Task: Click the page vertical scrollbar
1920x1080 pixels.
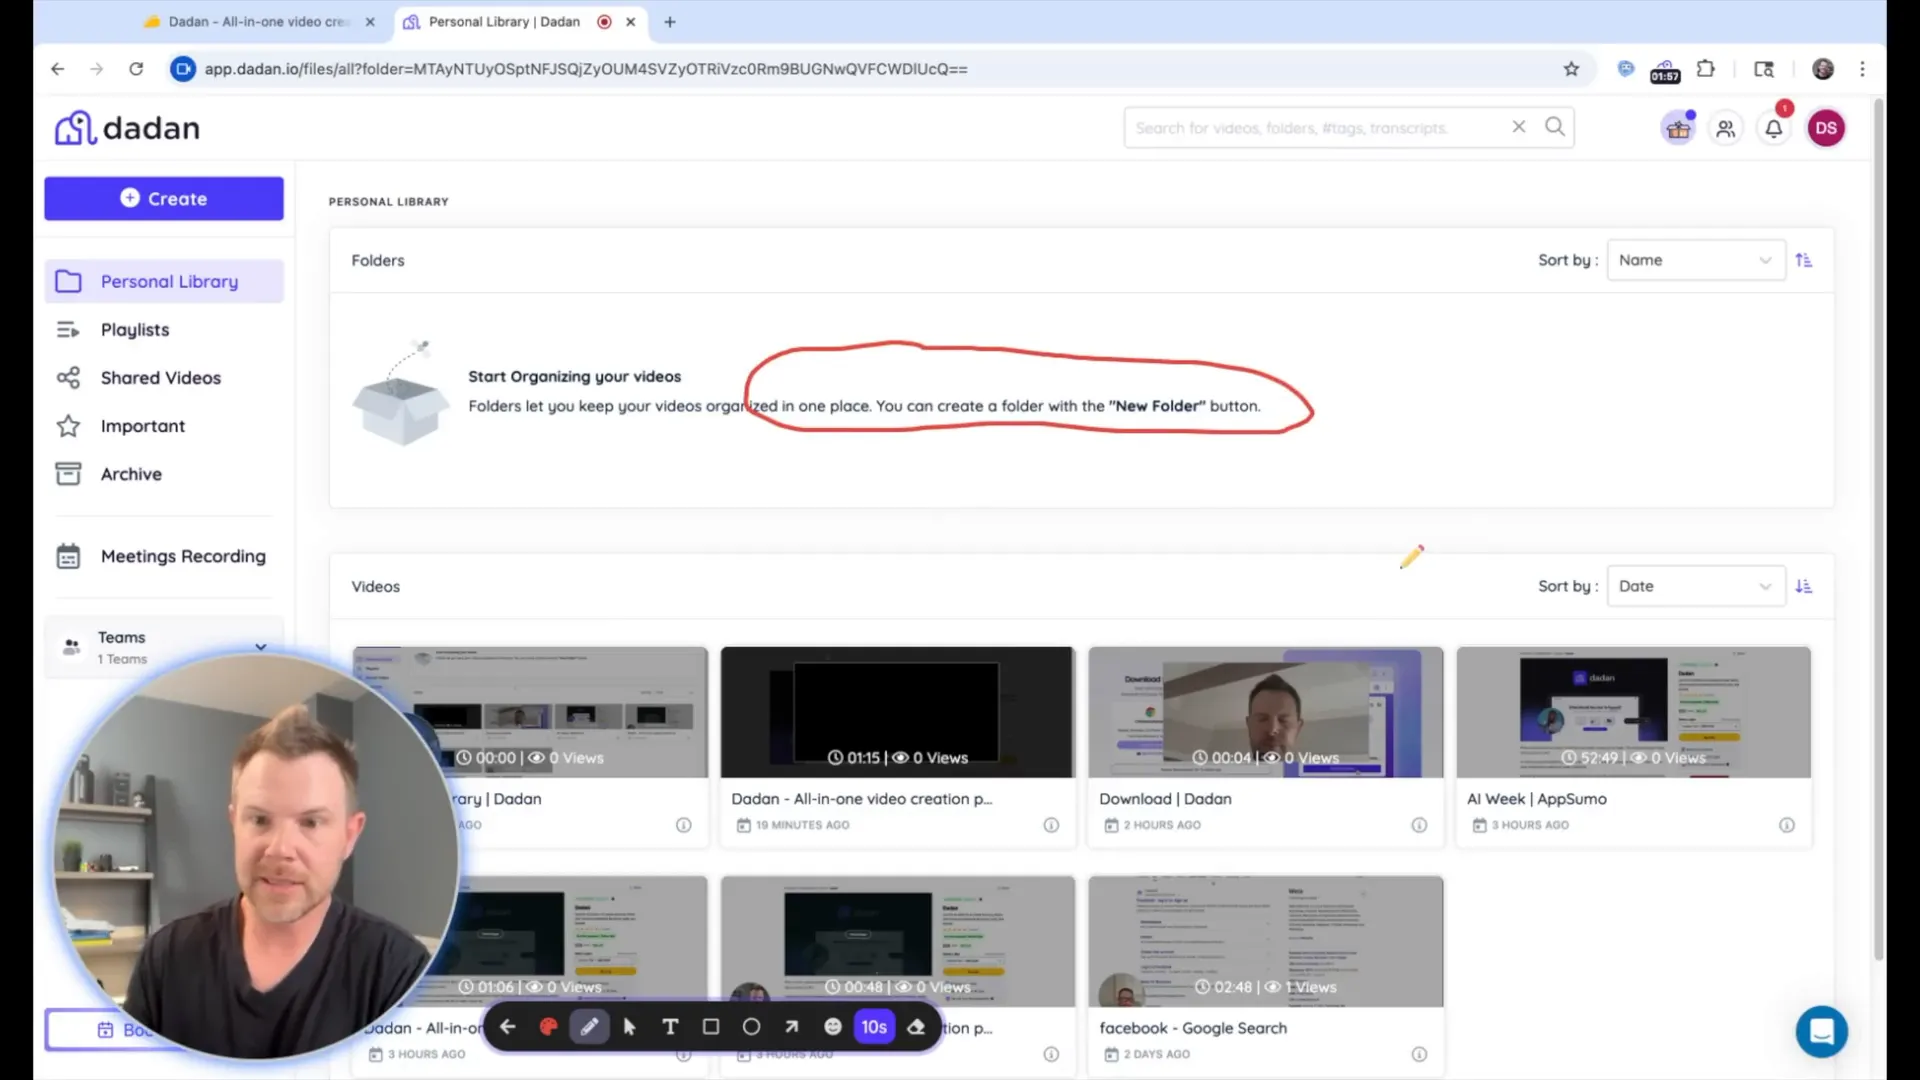Action: point(1878,530)
